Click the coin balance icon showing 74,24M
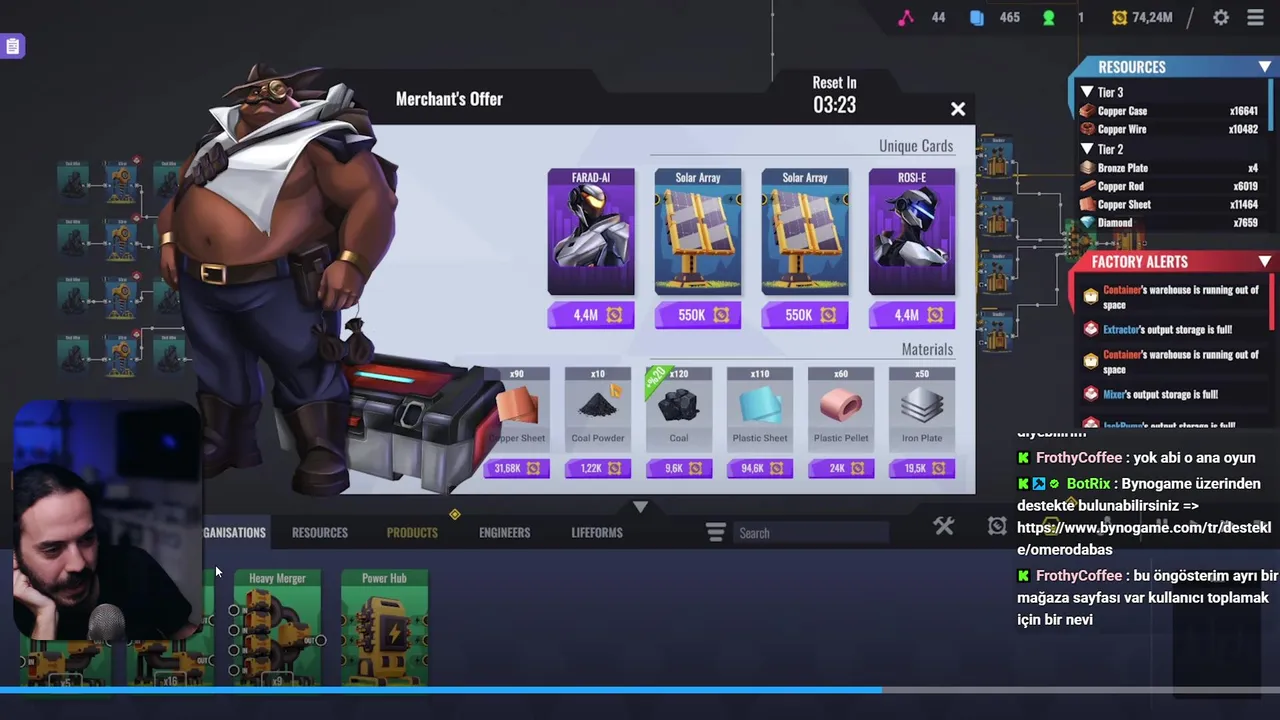The width and height of the screenshot is (1280, 720). coord(1120,17)
